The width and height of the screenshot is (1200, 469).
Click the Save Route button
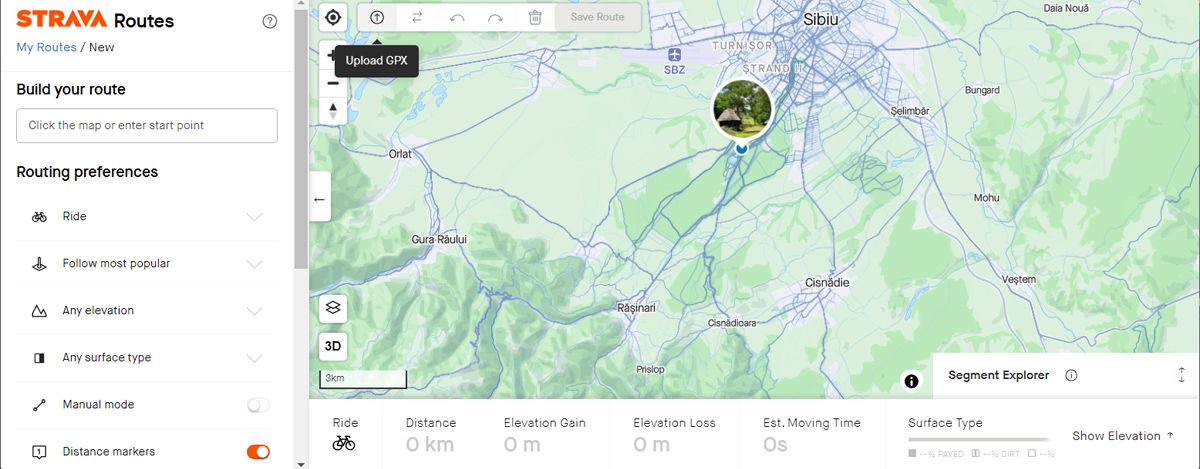(x=597, y=17)
